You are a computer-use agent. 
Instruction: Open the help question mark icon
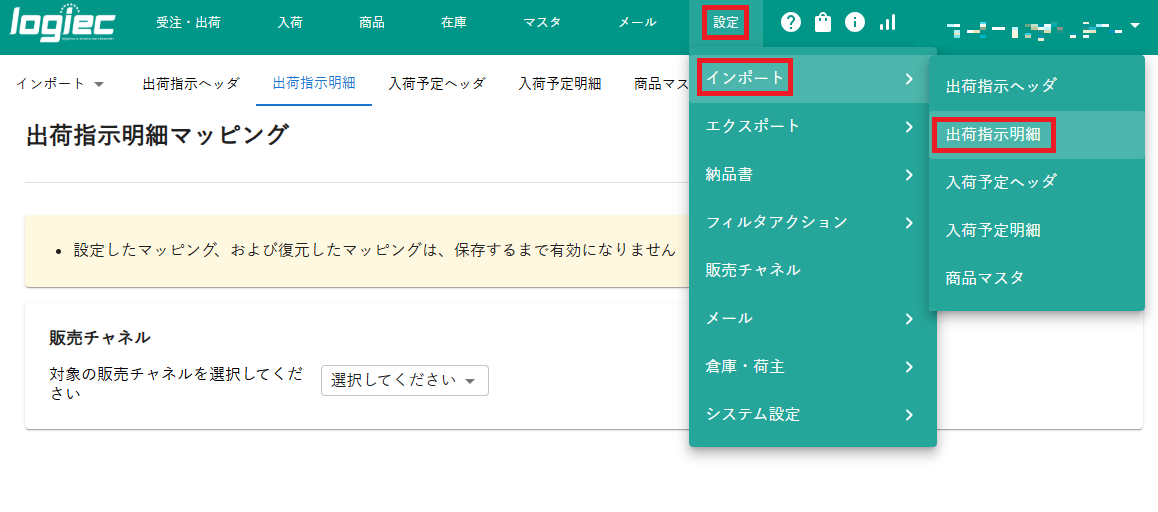point(790,23)
